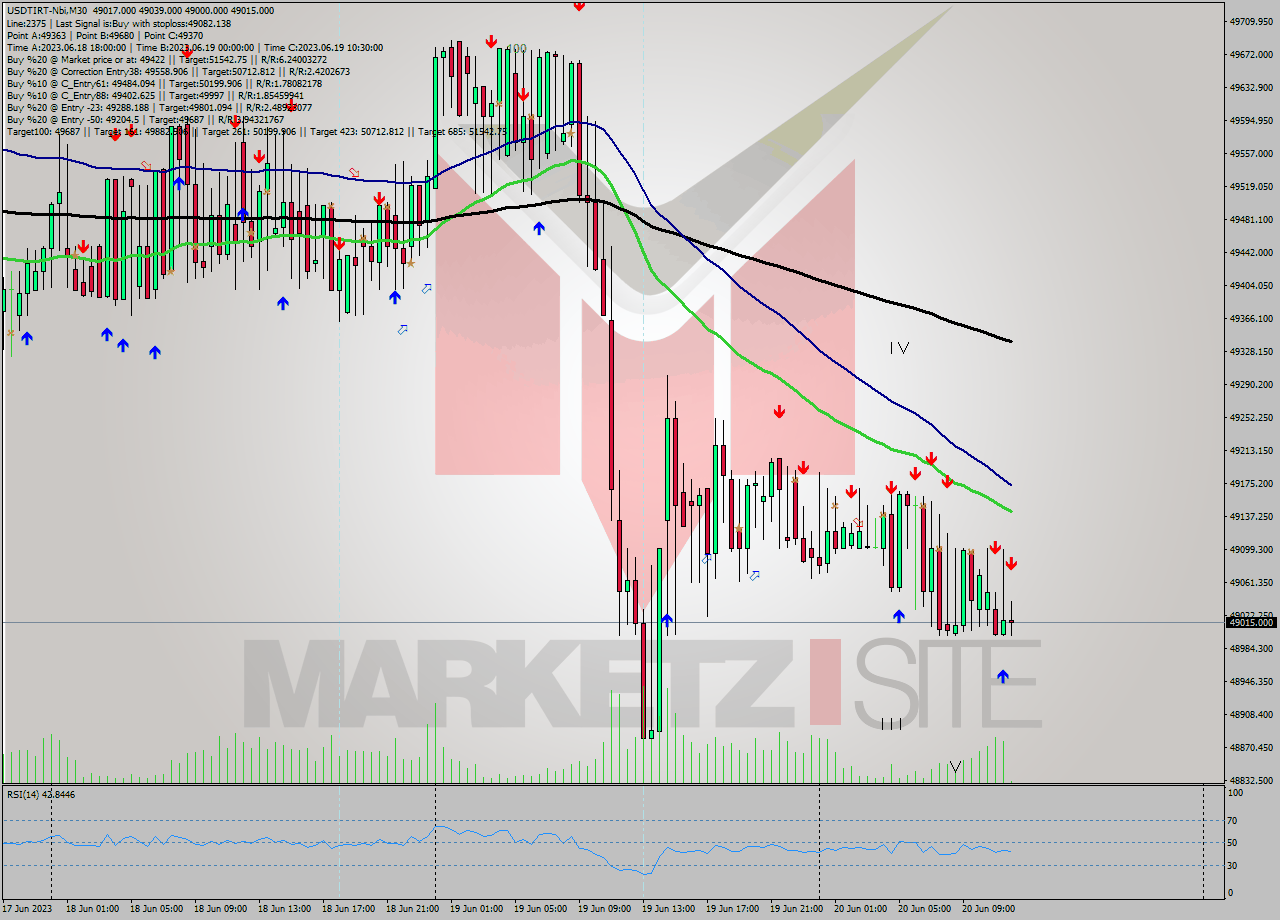Click the 'I V' wave label
This screenshot has width=1280, height=920.
pyautogui.click(x=899, y=348)
